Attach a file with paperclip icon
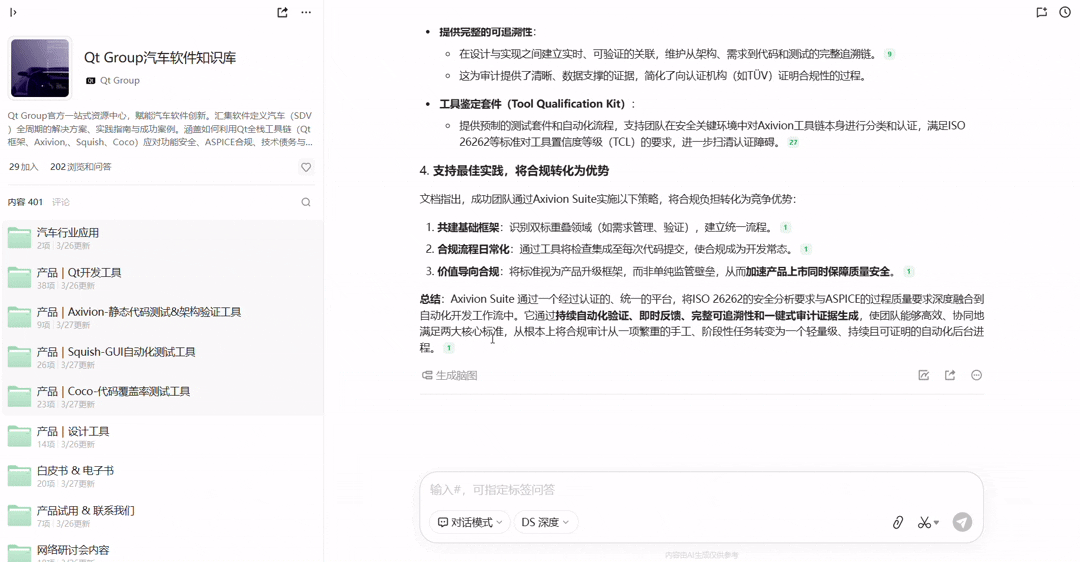 [x=897, y=523]
